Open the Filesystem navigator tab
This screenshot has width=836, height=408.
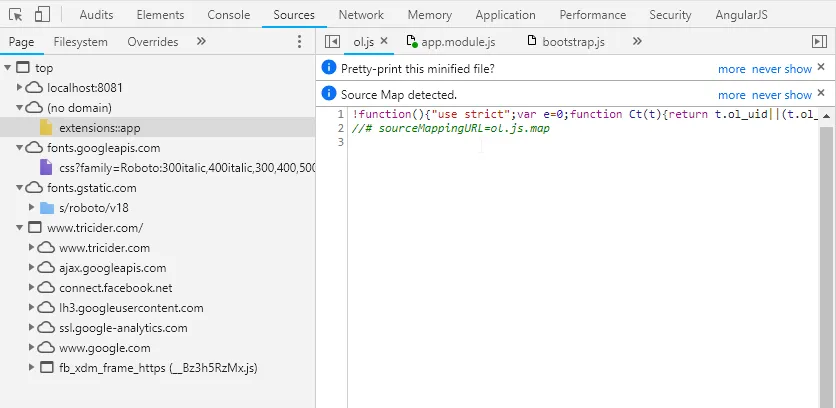pyautogui.click(x=81, y=42)
